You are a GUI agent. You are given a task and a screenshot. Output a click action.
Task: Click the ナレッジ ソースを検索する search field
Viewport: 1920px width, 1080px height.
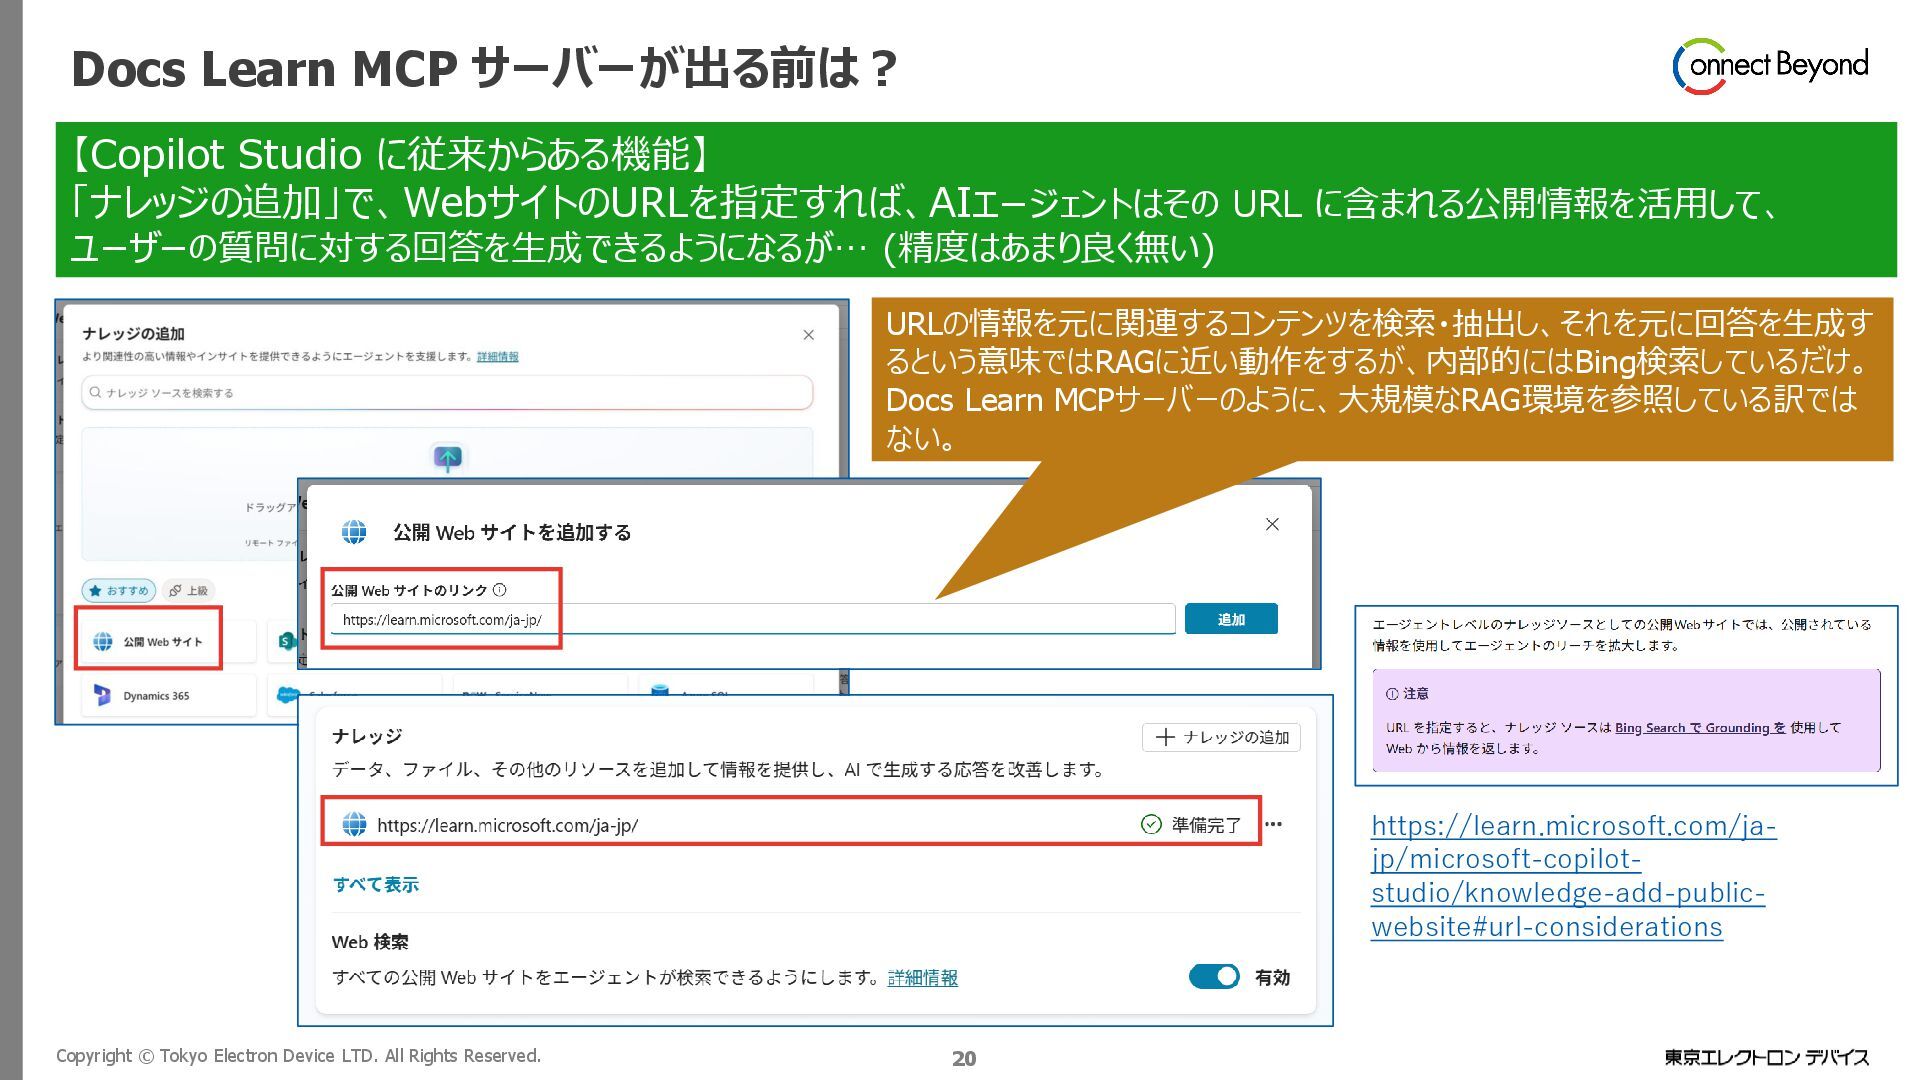coord(447,393)
